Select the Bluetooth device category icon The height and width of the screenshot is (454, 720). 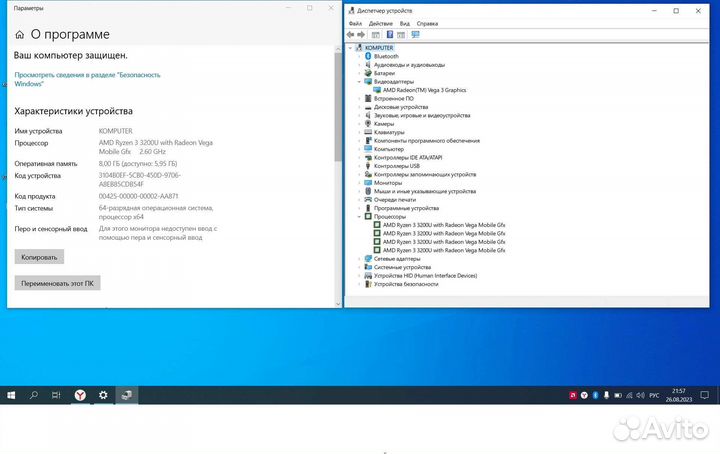click(x=368, y=57)
